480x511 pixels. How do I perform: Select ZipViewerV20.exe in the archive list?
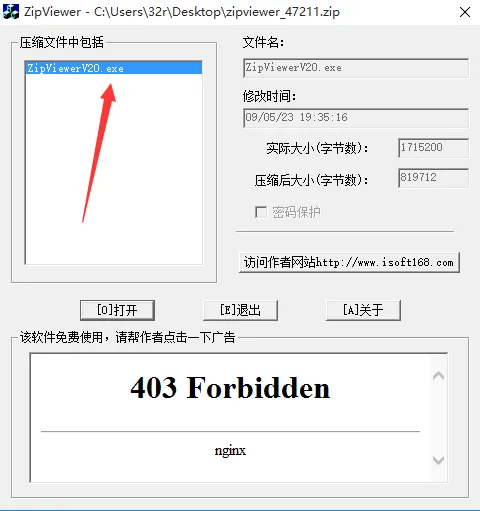(114, 68)
